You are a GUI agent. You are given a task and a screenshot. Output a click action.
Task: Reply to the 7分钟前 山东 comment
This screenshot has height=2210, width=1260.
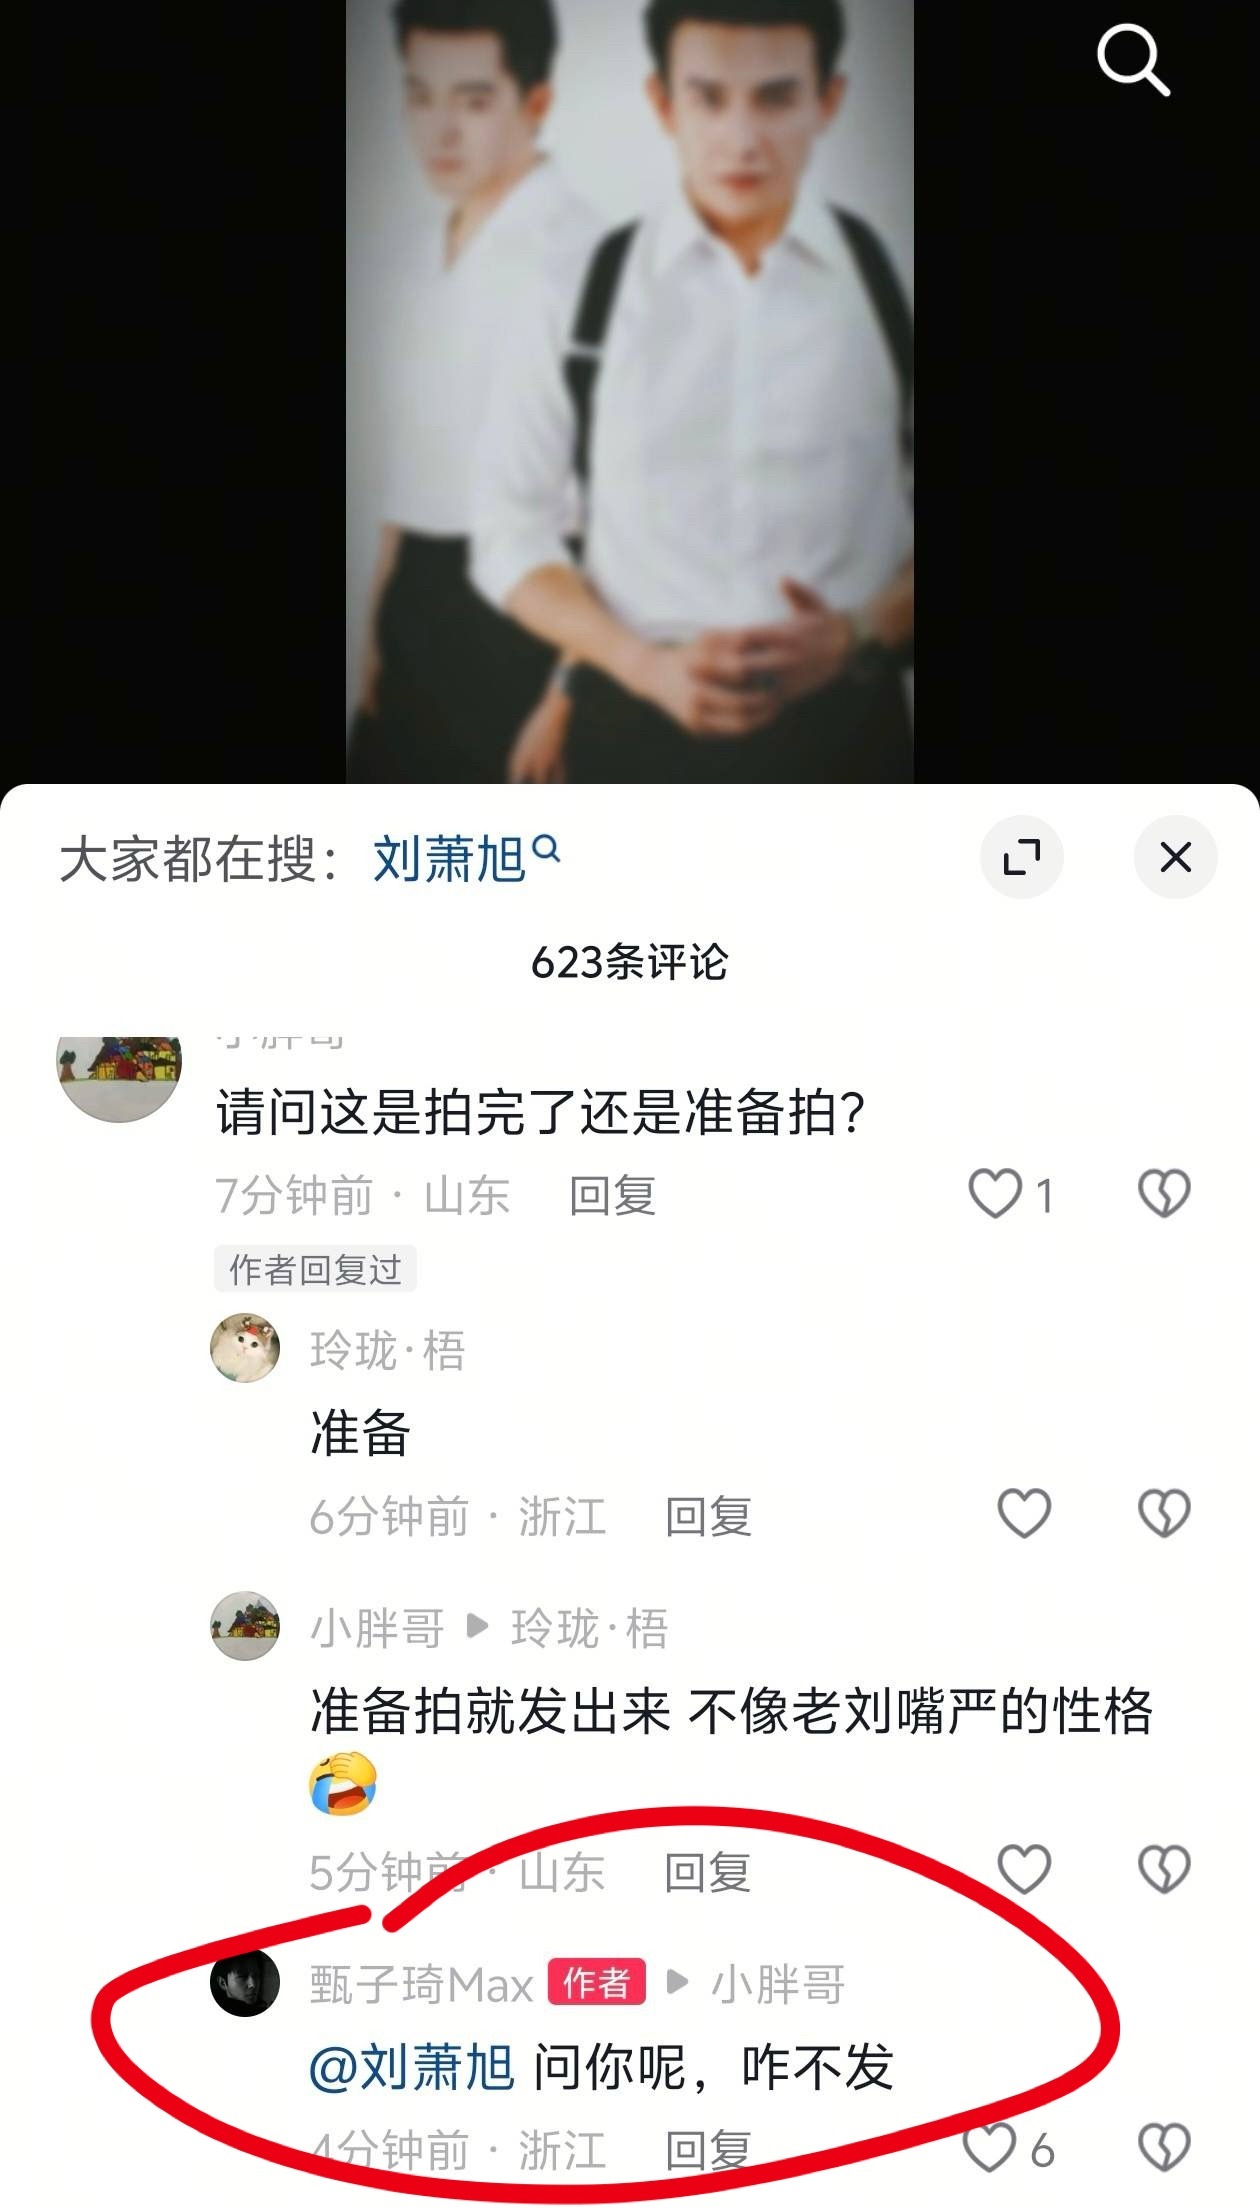click(612, 1196)
